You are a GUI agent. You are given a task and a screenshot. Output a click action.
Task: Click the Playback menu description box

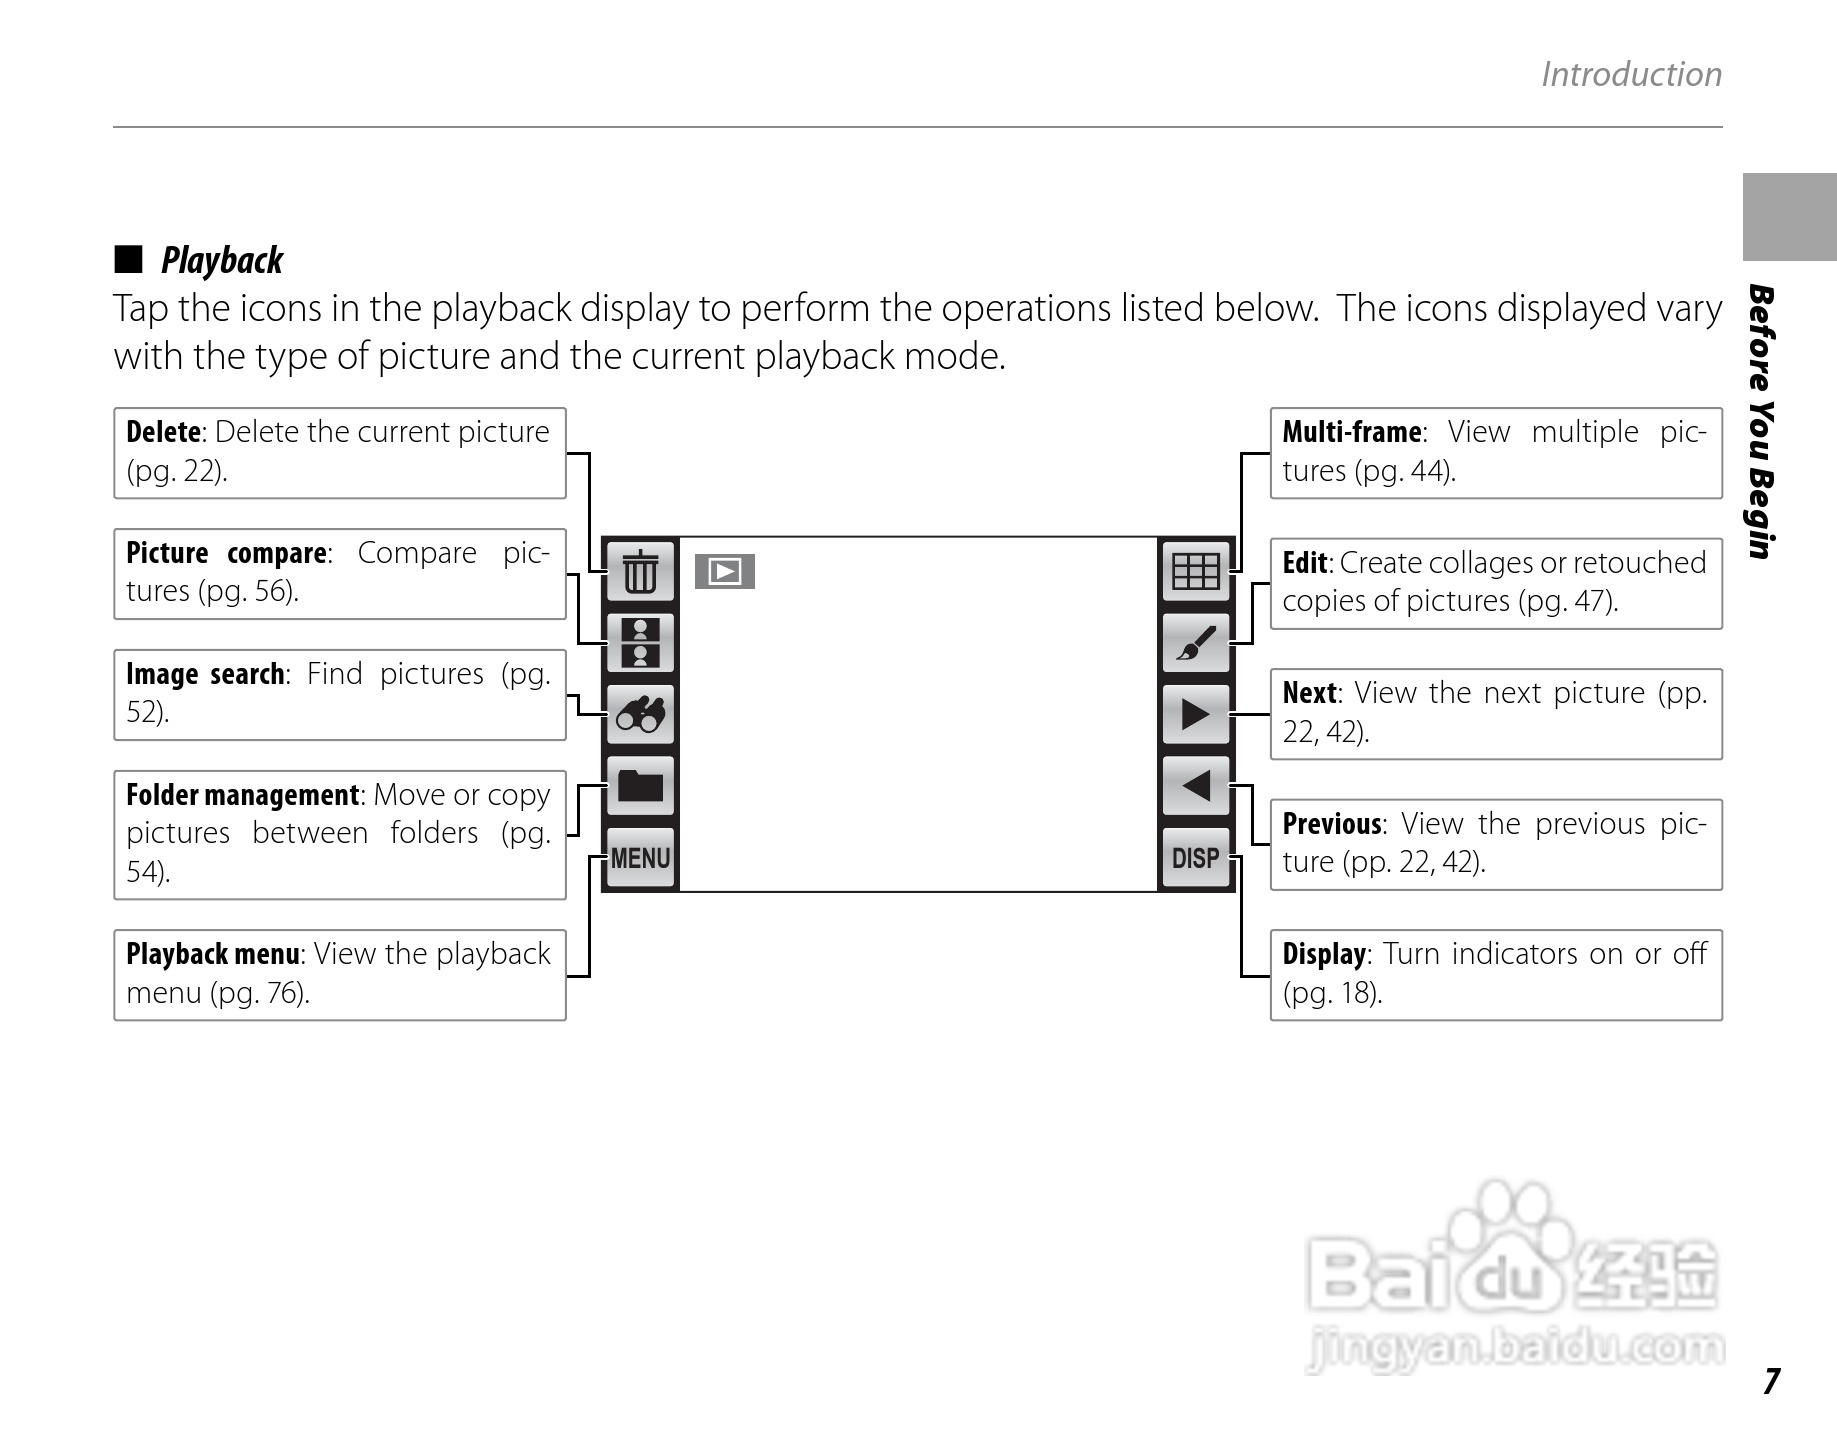[340, 975]
